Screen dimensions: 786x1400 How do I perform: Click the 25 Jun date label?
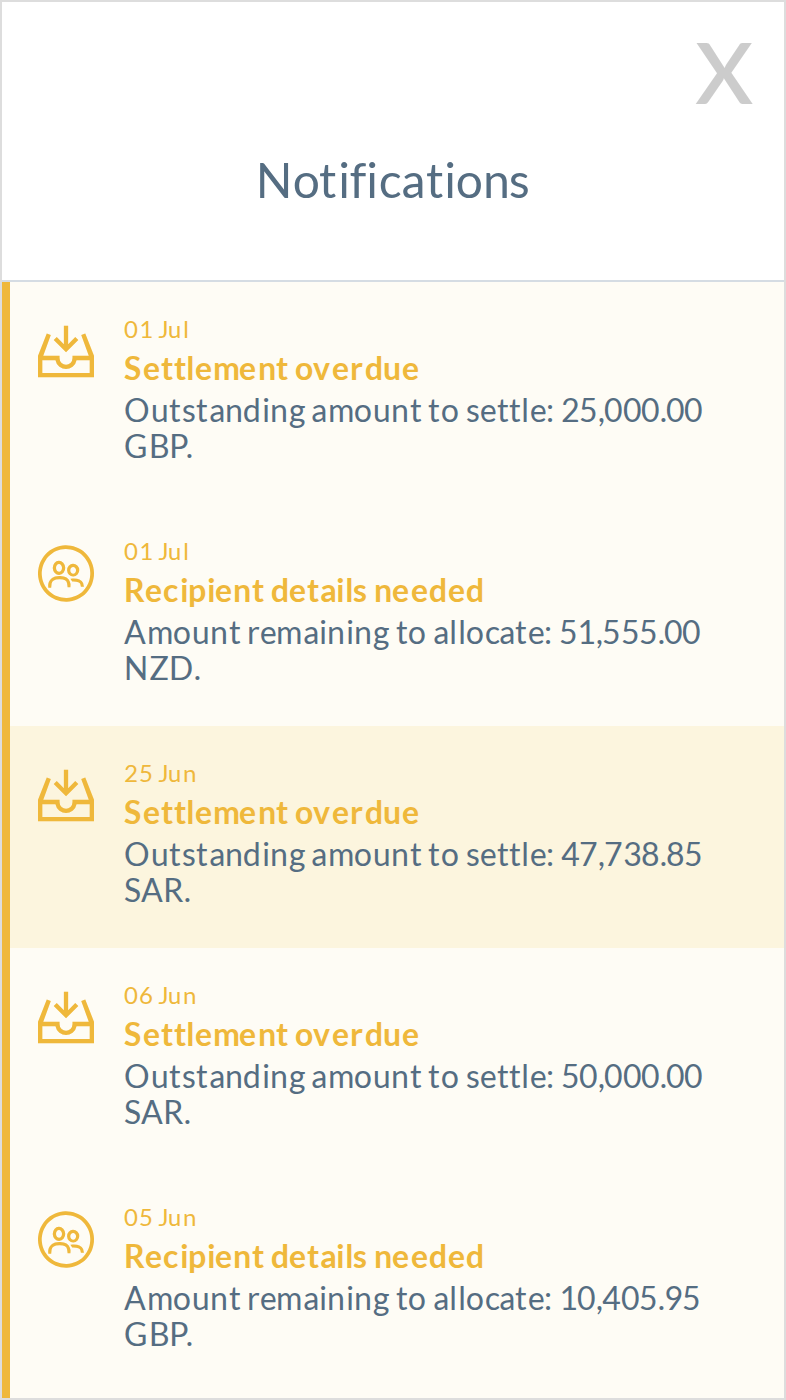(160, 774)
